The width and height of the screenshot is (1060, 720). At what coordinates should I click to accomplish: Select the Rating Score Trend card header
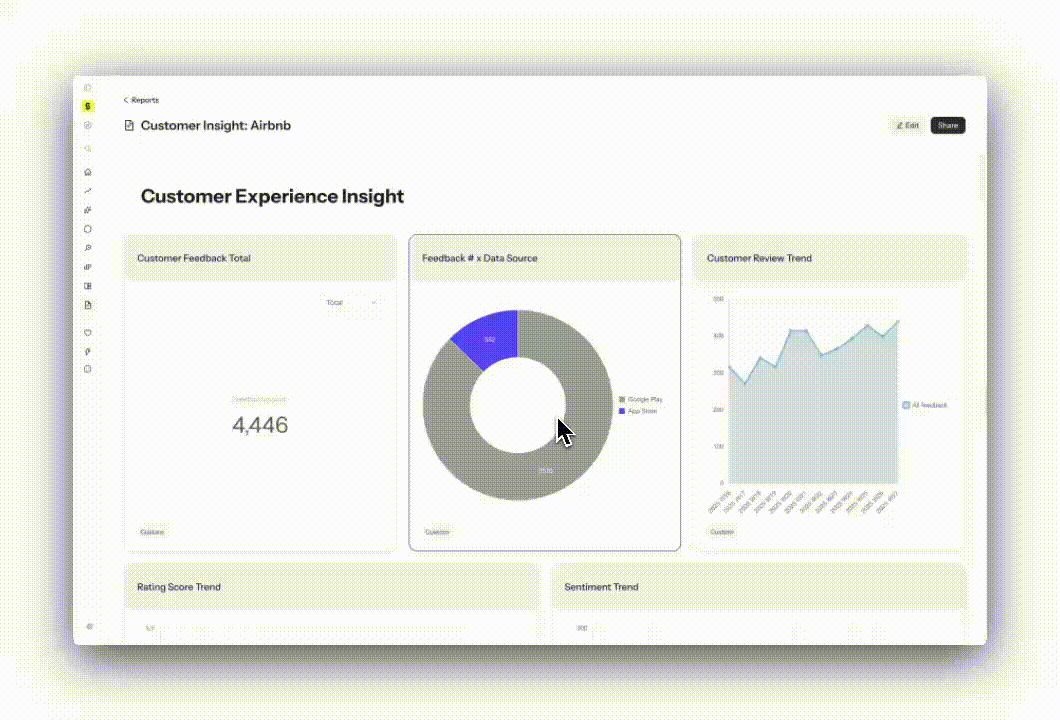click(332, 587)
